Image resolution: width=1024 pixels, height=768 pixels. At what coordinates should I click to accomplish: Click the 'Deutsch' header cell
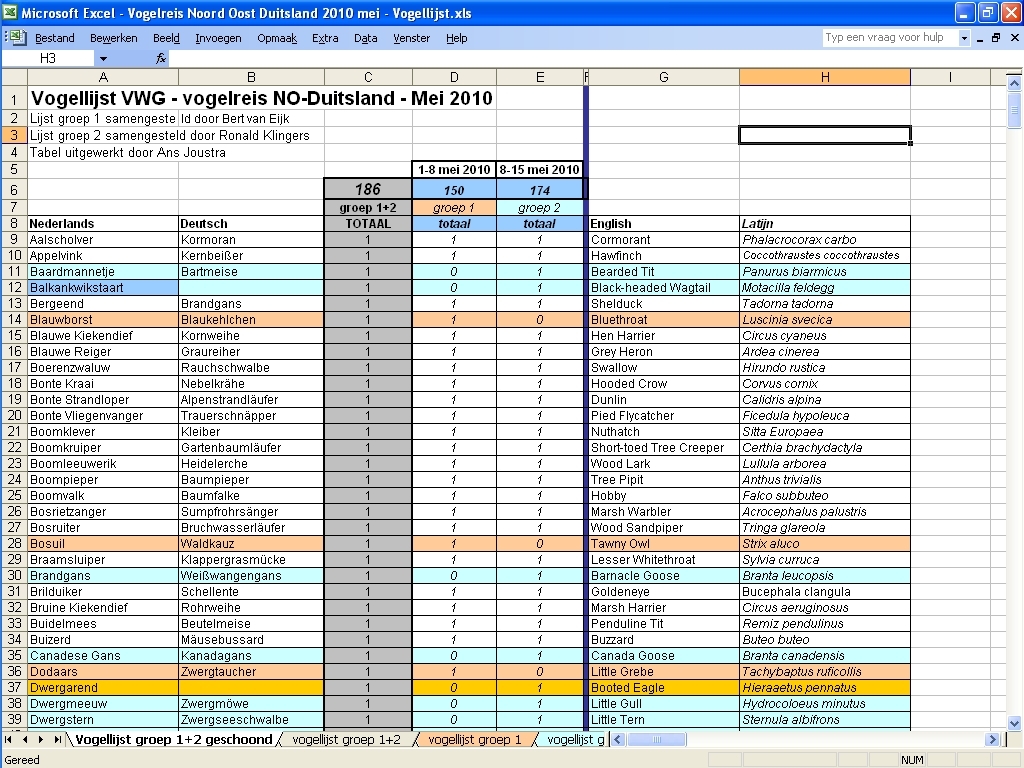click(x=251, y=224)
